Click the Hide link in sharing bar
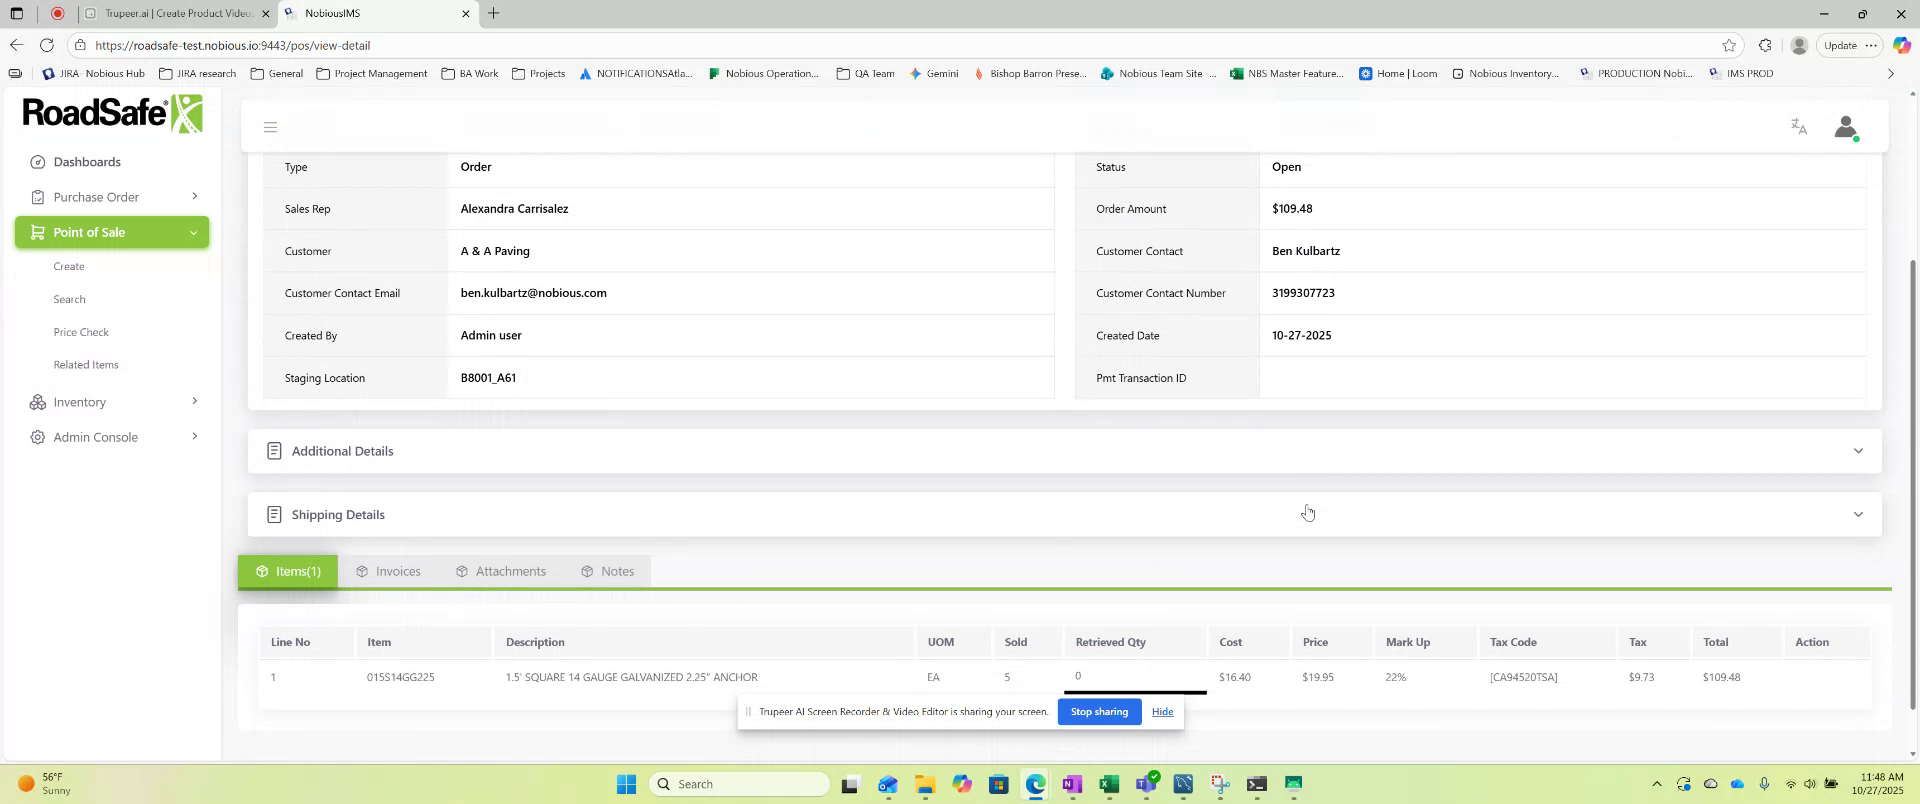Viewport: 1920px width, 804px height. (x=1162, y=712)
